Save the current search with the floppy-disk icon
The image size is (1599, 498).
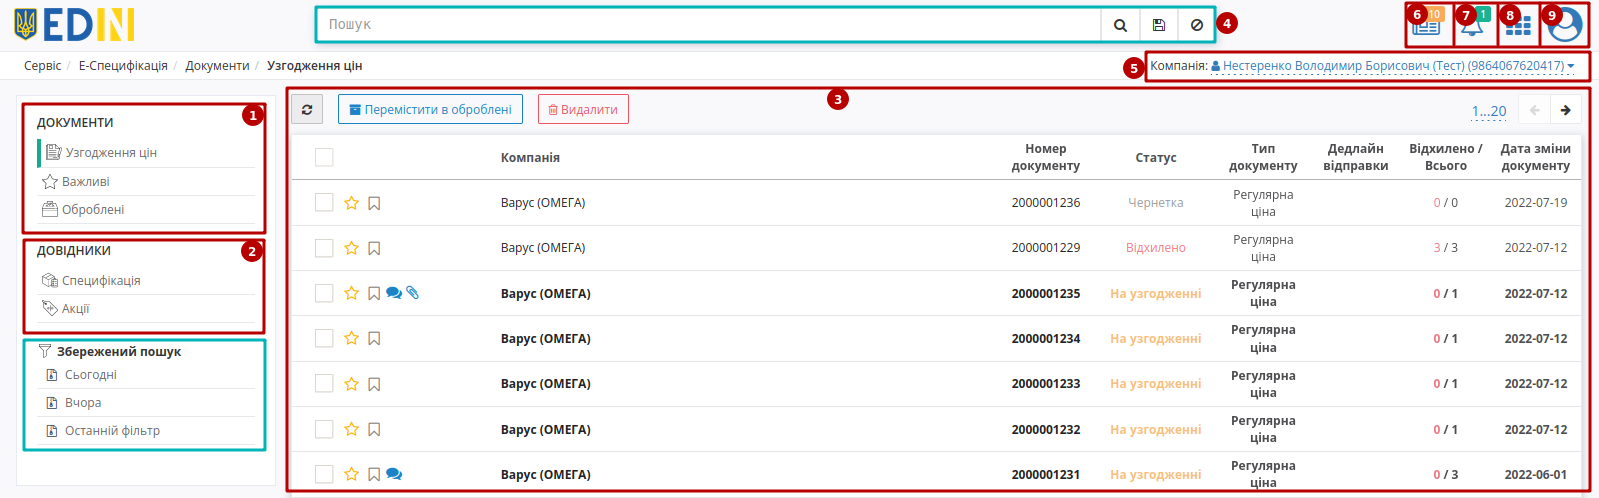pyautogui.click(x=1158, y=25)
